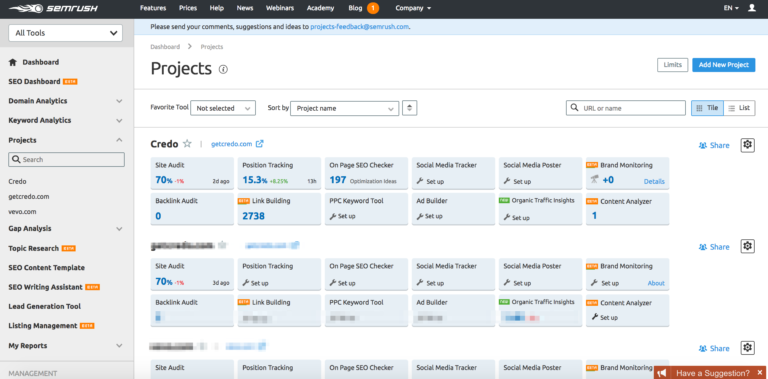
Task: Open Lead Generation Tool in sidebar
Action: (x=45, y=307)
